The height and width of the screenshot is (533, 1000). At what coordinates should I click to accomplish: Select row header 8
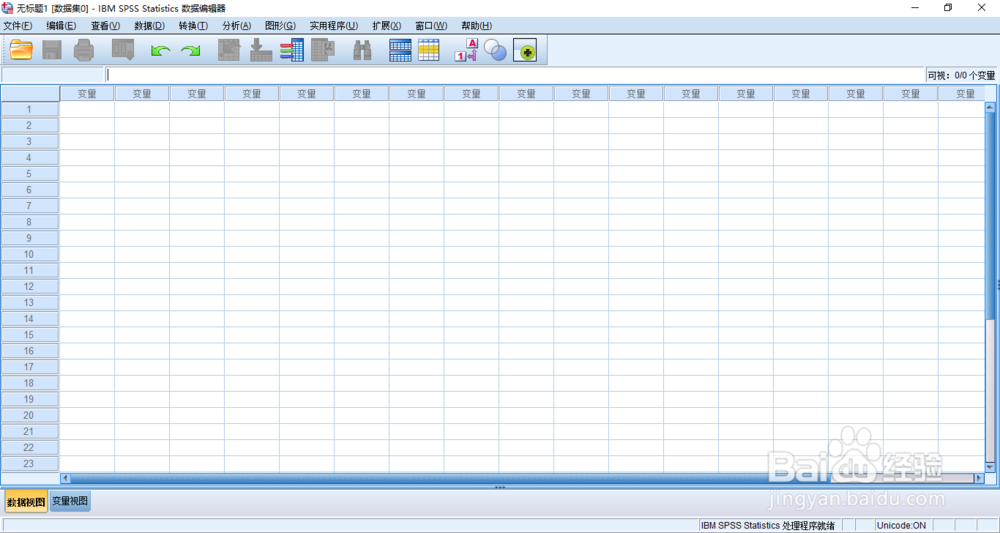coord(30,222)
